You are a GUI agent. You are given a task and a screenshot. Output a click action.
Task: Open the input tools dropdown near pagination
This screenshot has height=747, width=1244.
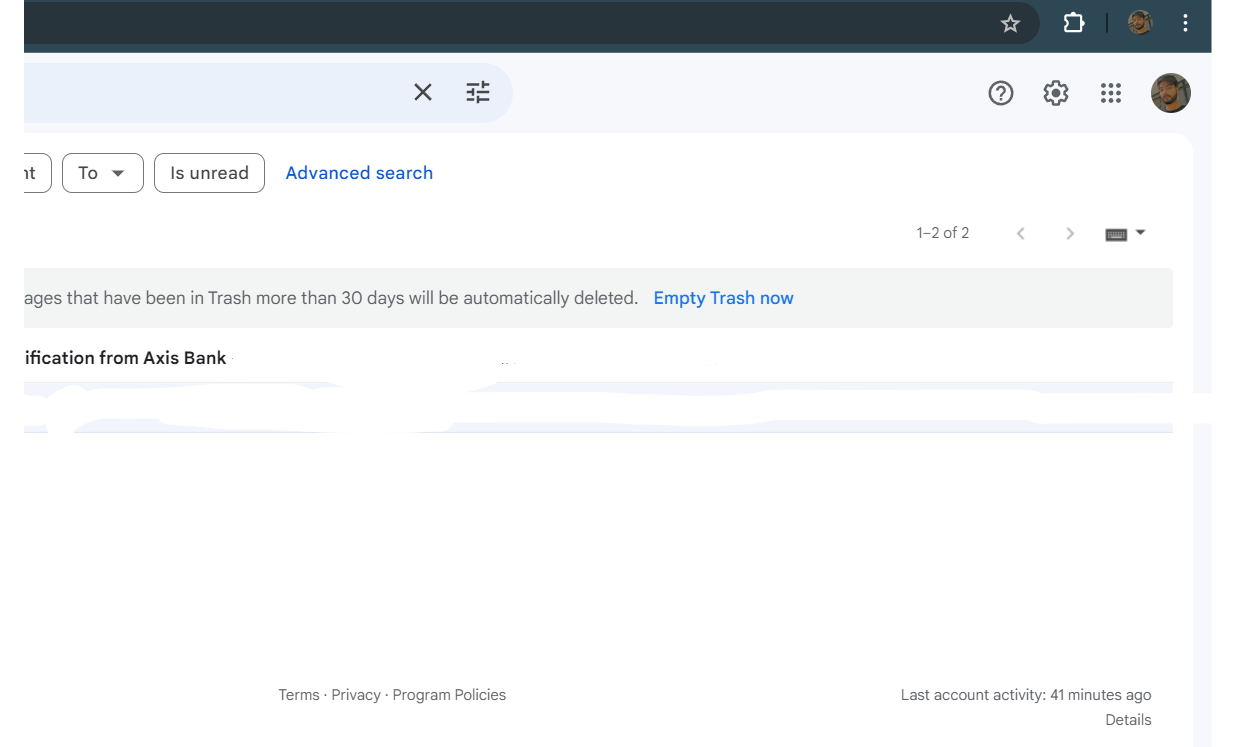(1126, 233)
